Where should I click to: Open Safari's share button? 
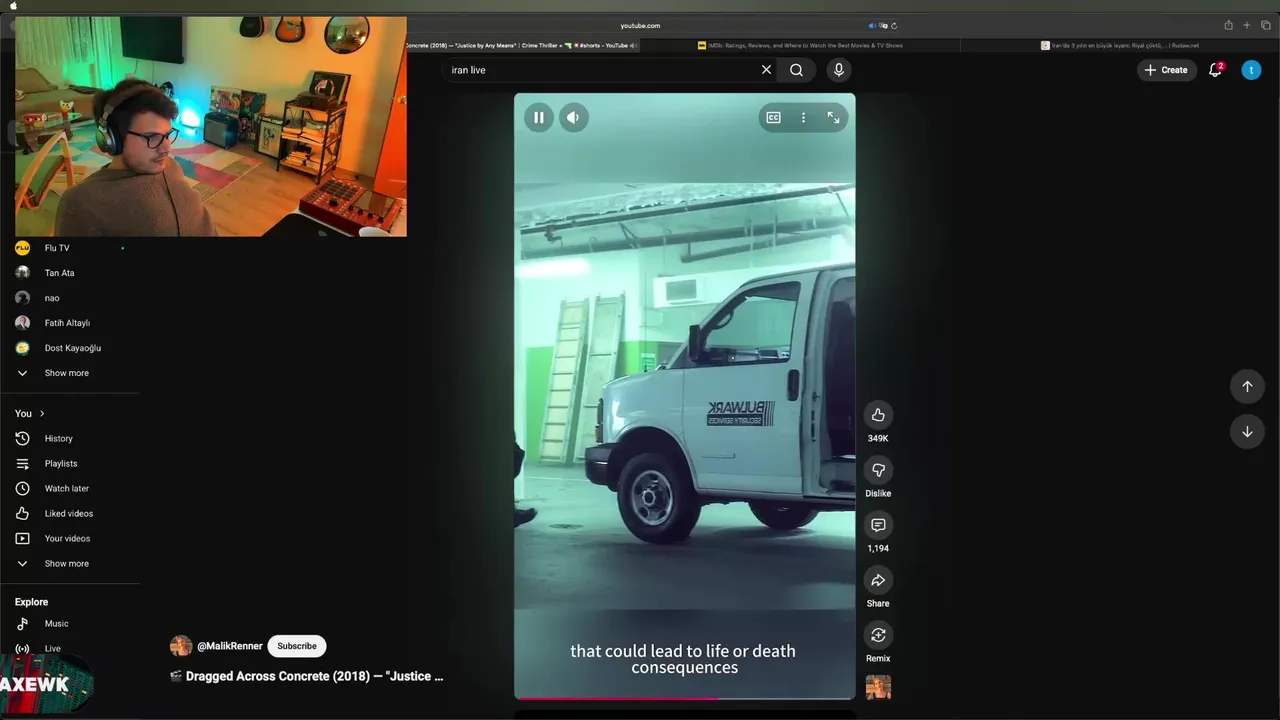point(1228,26)
